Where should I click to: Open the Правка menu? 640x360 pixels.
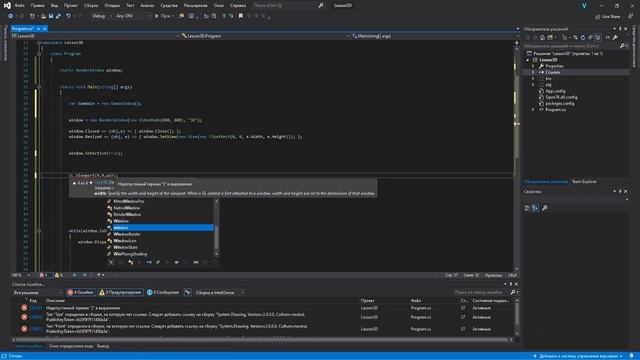click(37, 6)
